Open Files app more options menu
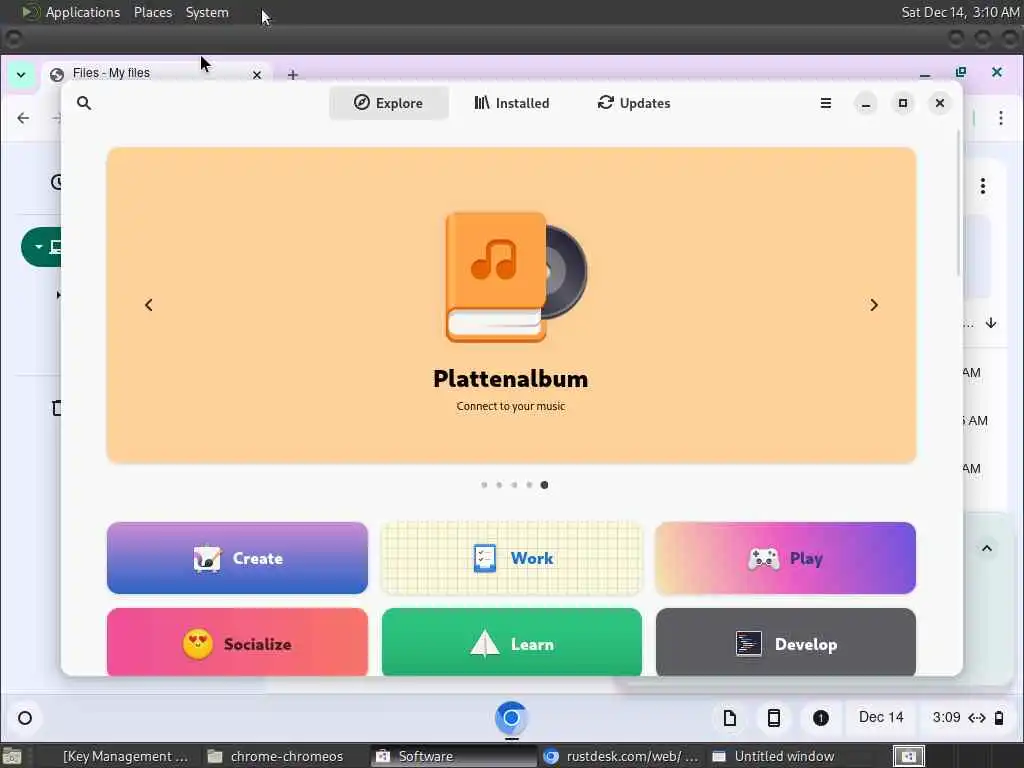1024x768 pixels. 983,186
